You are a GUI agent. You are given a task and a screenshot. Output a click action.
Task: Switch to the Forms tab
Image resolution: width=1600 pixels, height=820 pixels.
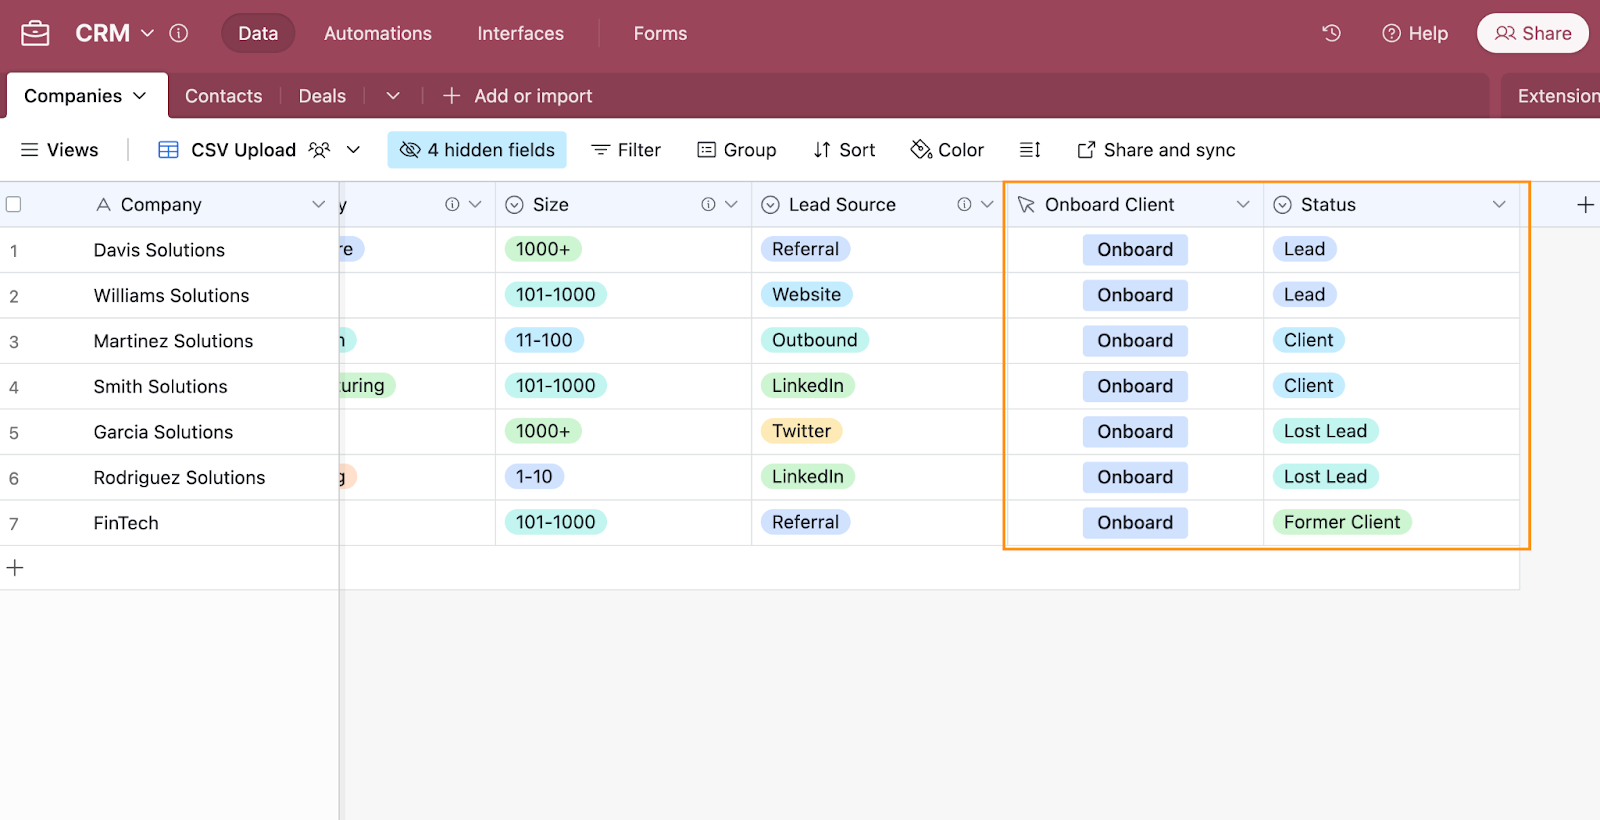click(x=660, y=33)
